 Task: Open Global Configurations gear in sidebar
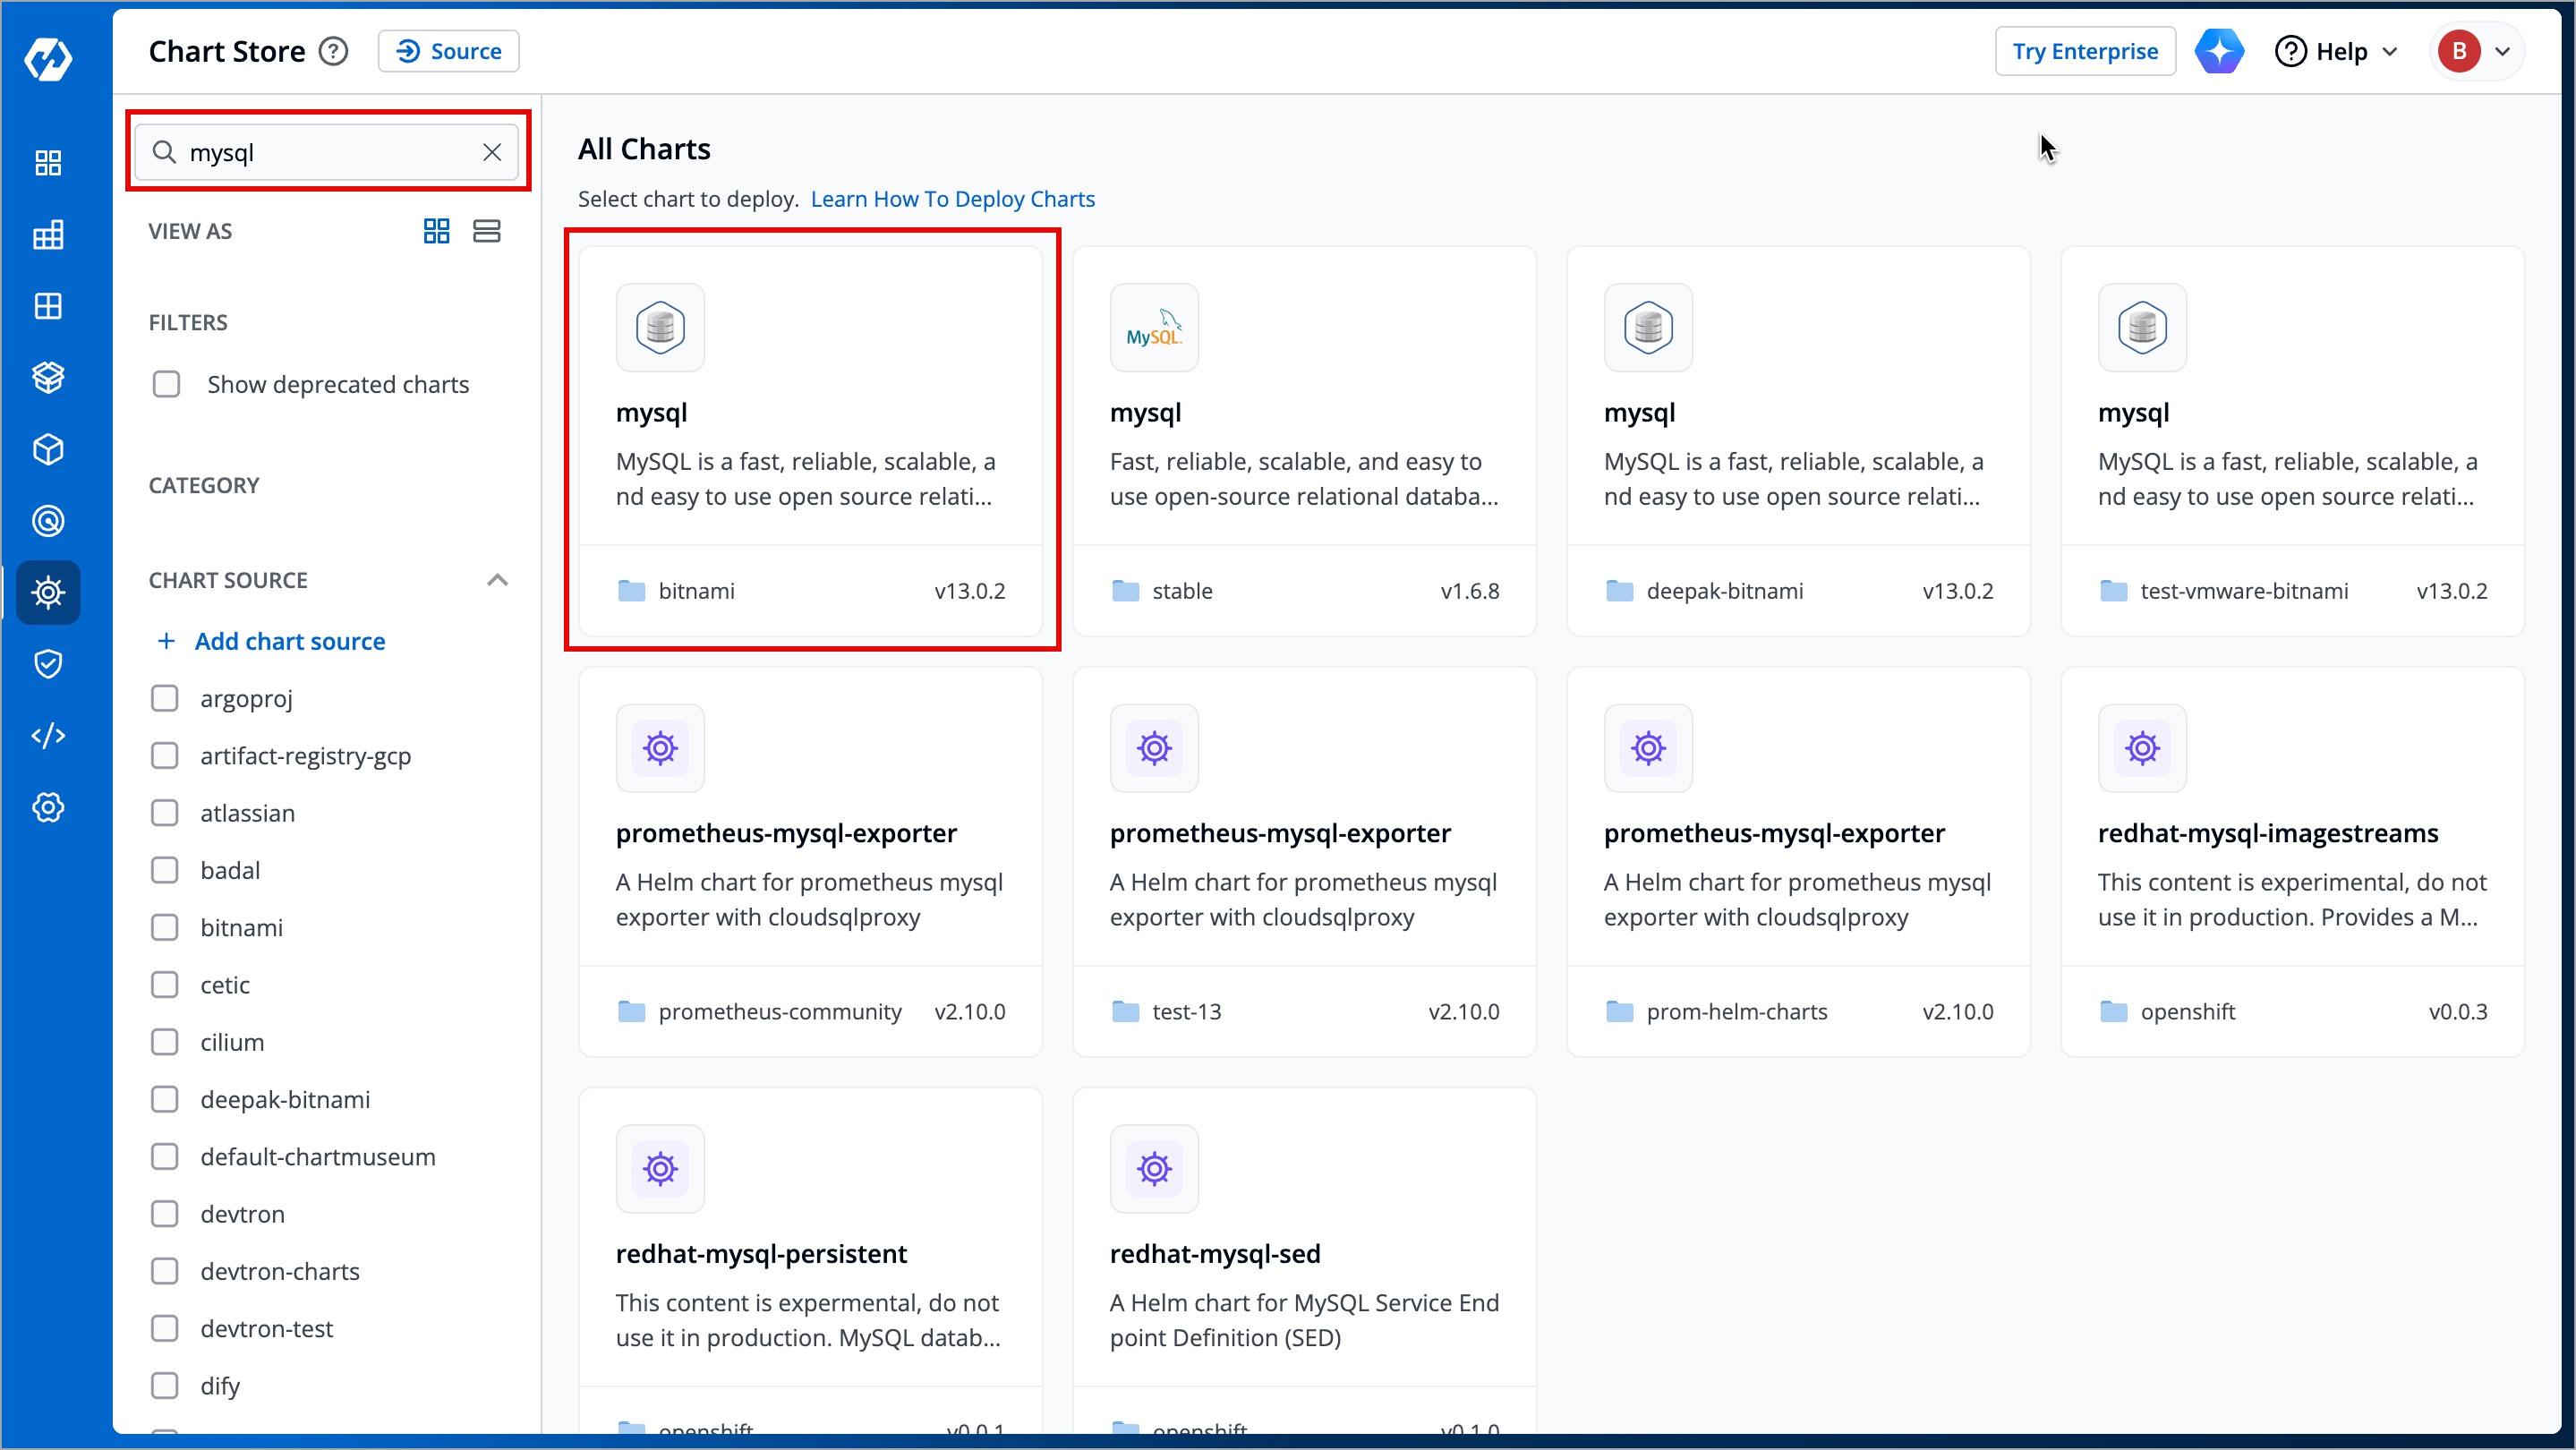48,807
